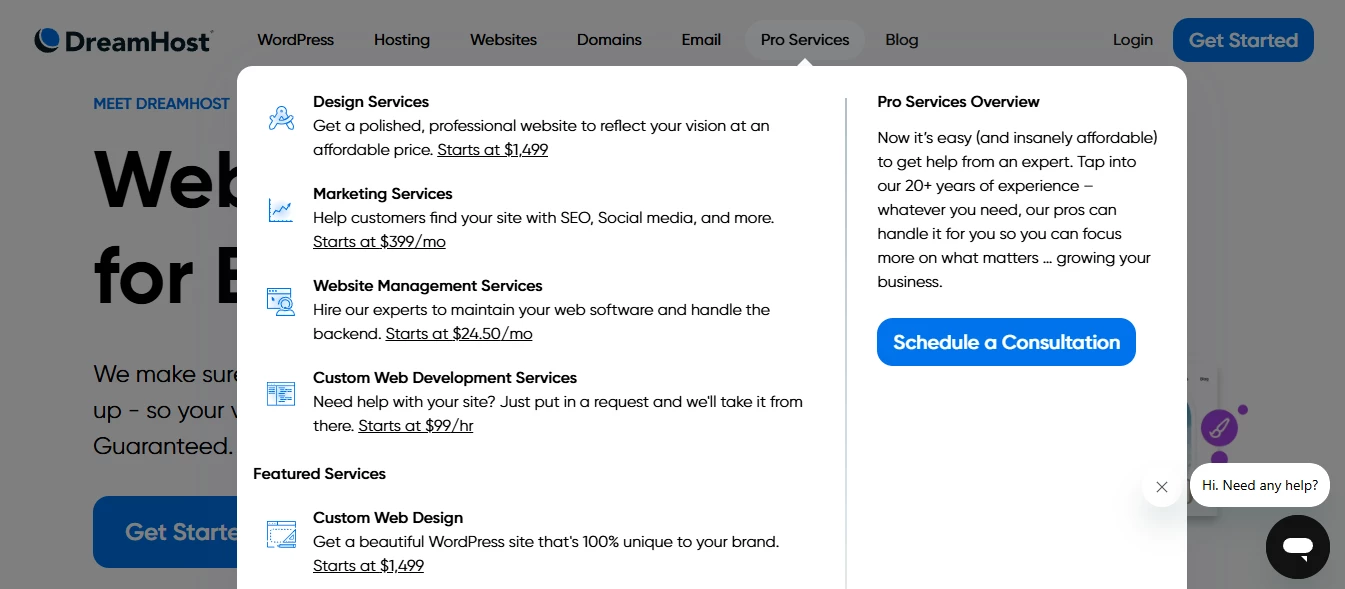Open the Domains menu
The width and height of the screenshot is (1345, 589).
609,40
